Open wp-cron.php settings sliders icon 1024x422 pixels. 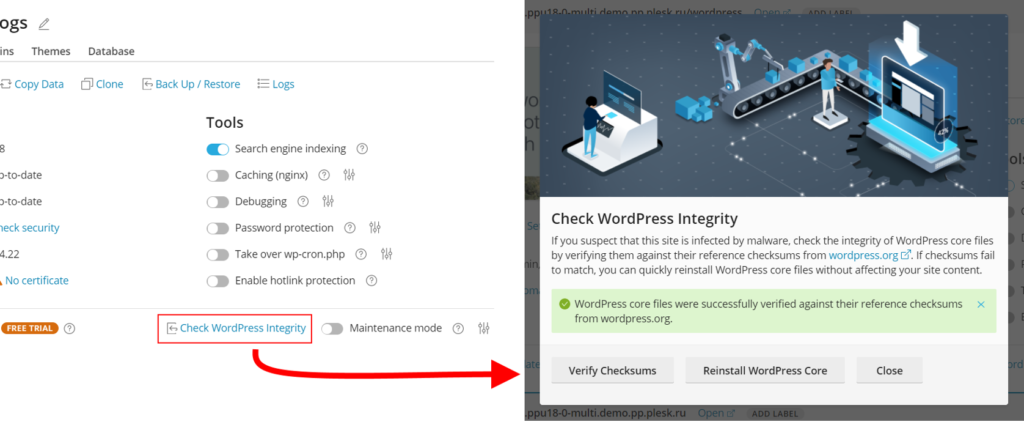(x=387, y=254)
